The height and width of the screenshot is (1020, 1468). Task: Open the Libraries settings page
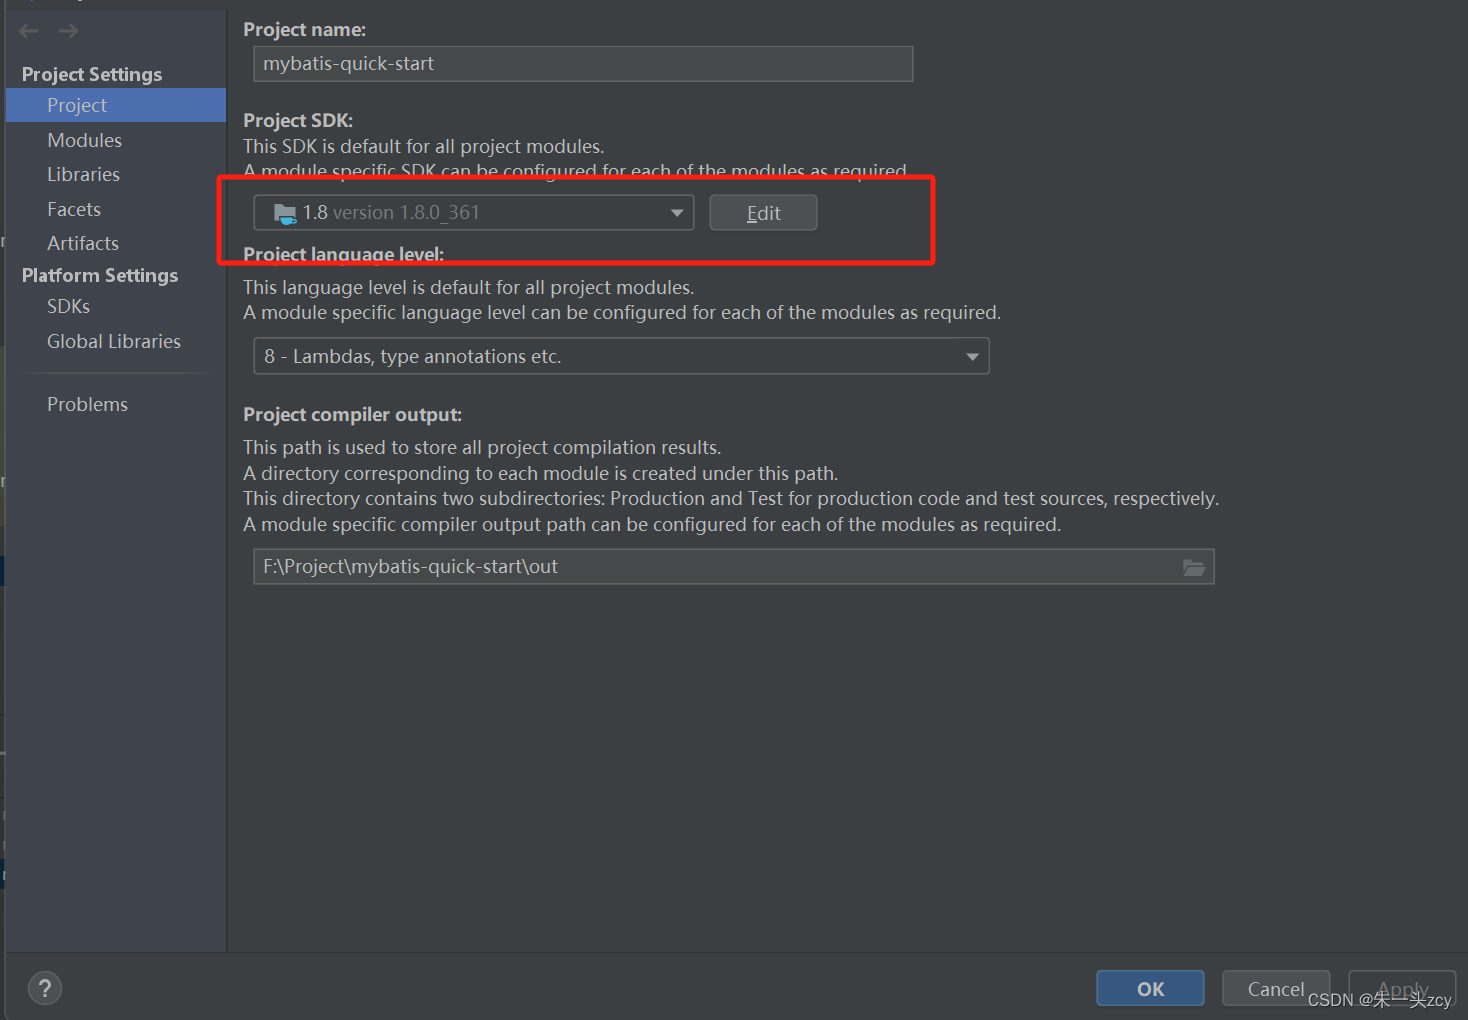tap(83, 174)
